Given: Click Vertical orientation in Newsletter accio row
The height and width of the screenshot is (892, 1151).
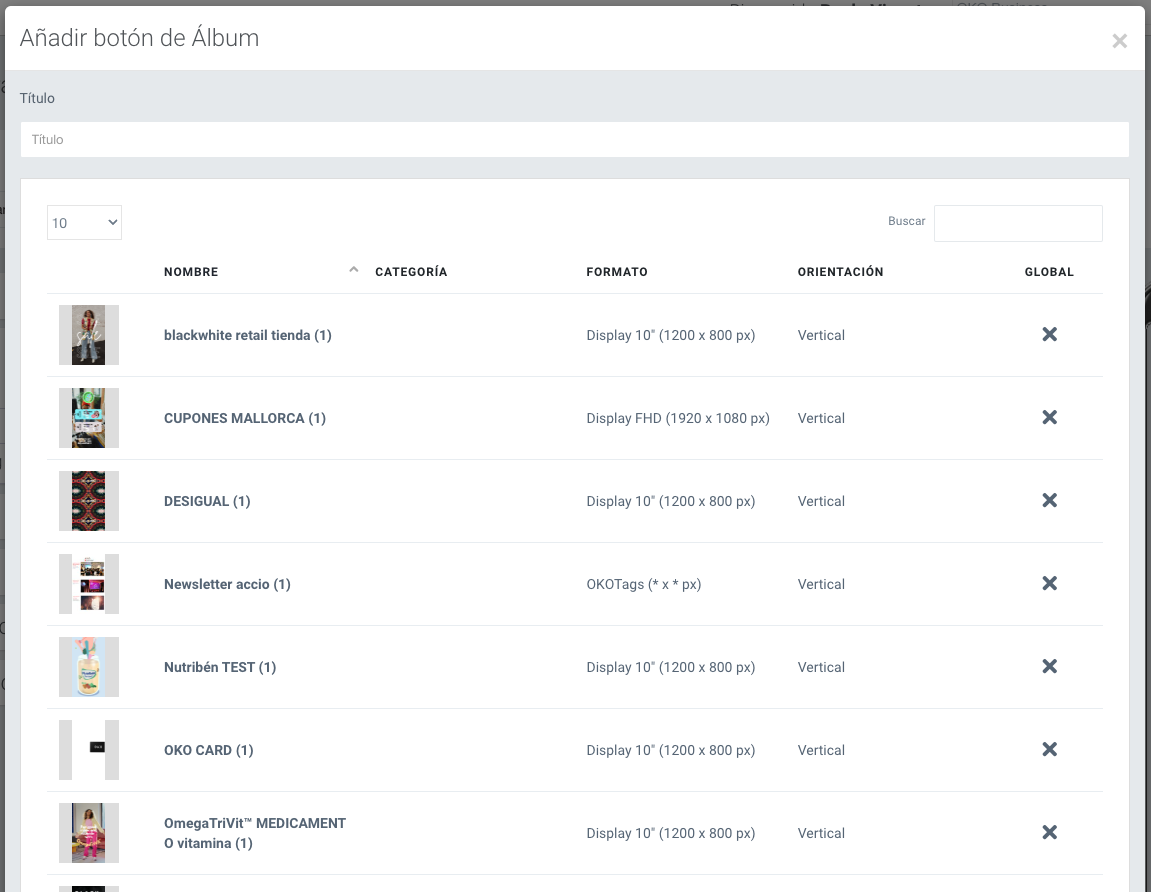Looking at the screenshot, I should coord(821,584).
